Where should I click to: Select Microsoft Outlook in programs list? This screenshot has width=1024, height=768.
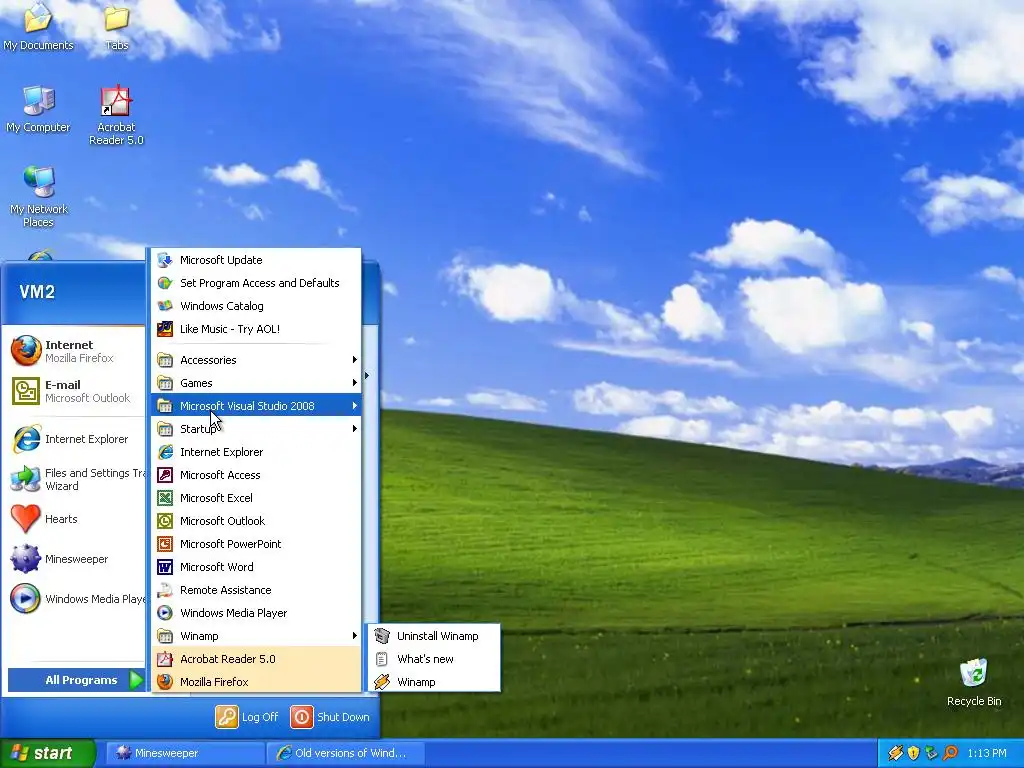coord(256,520)
